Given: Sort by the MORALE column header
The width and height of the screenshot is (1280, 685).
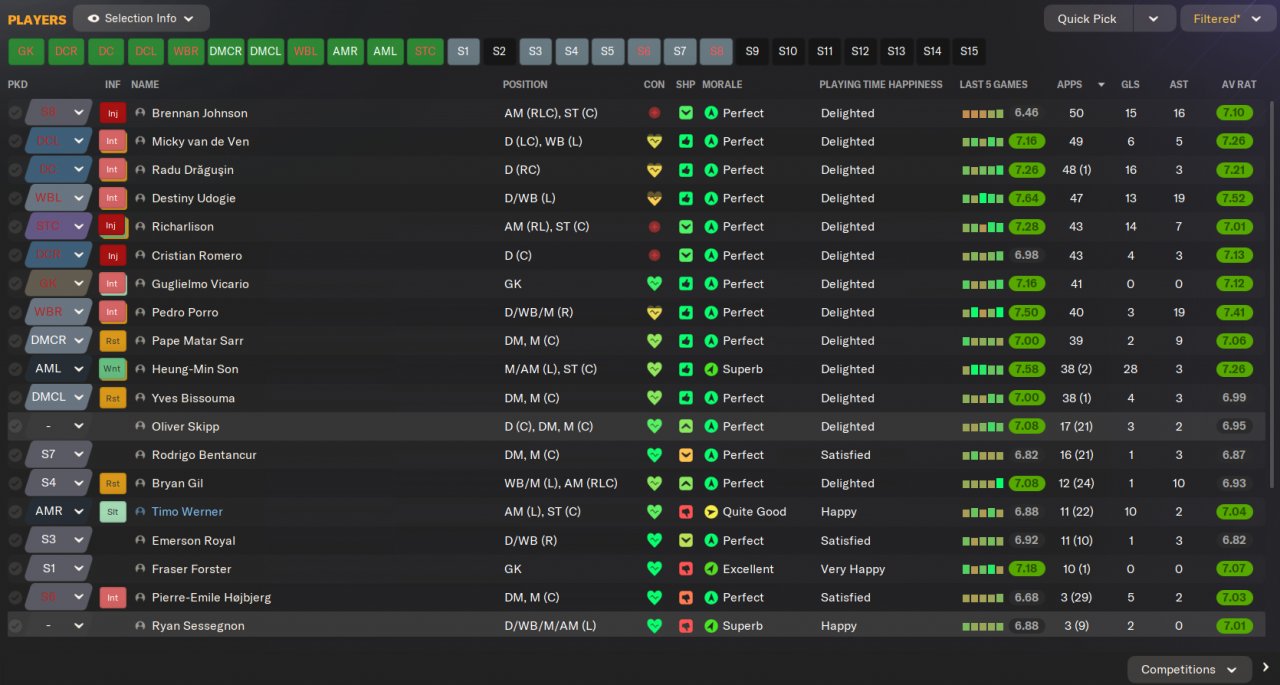Looking at the screenshot, I should (722, 85).
